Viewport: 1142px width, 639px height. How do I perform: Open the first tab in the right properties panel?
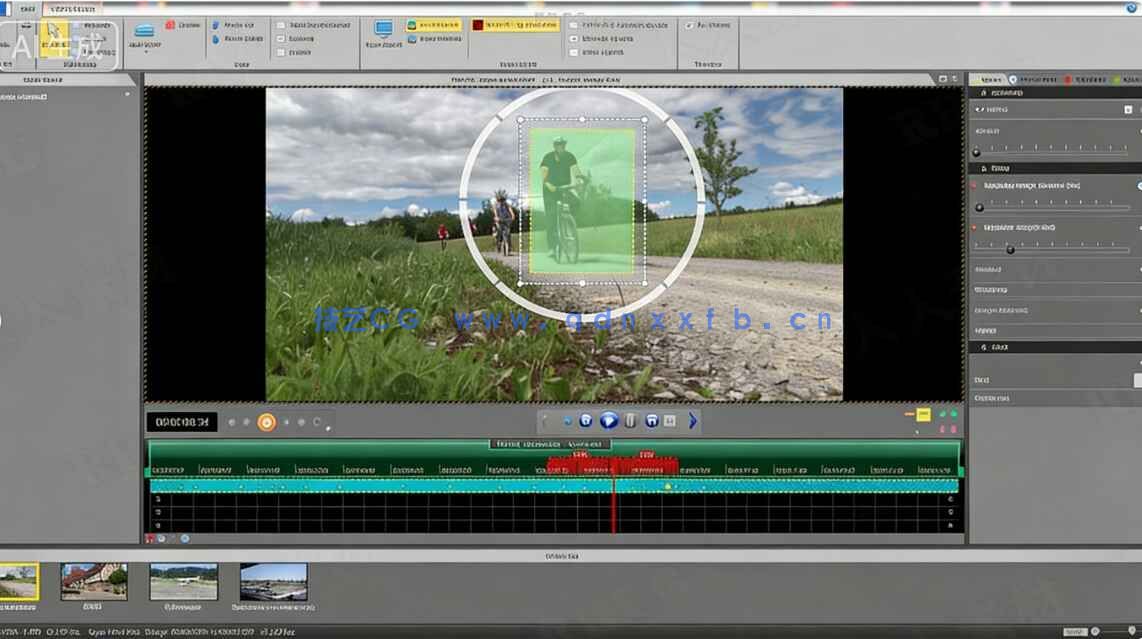pyautogui.click(x=988, y=79)
